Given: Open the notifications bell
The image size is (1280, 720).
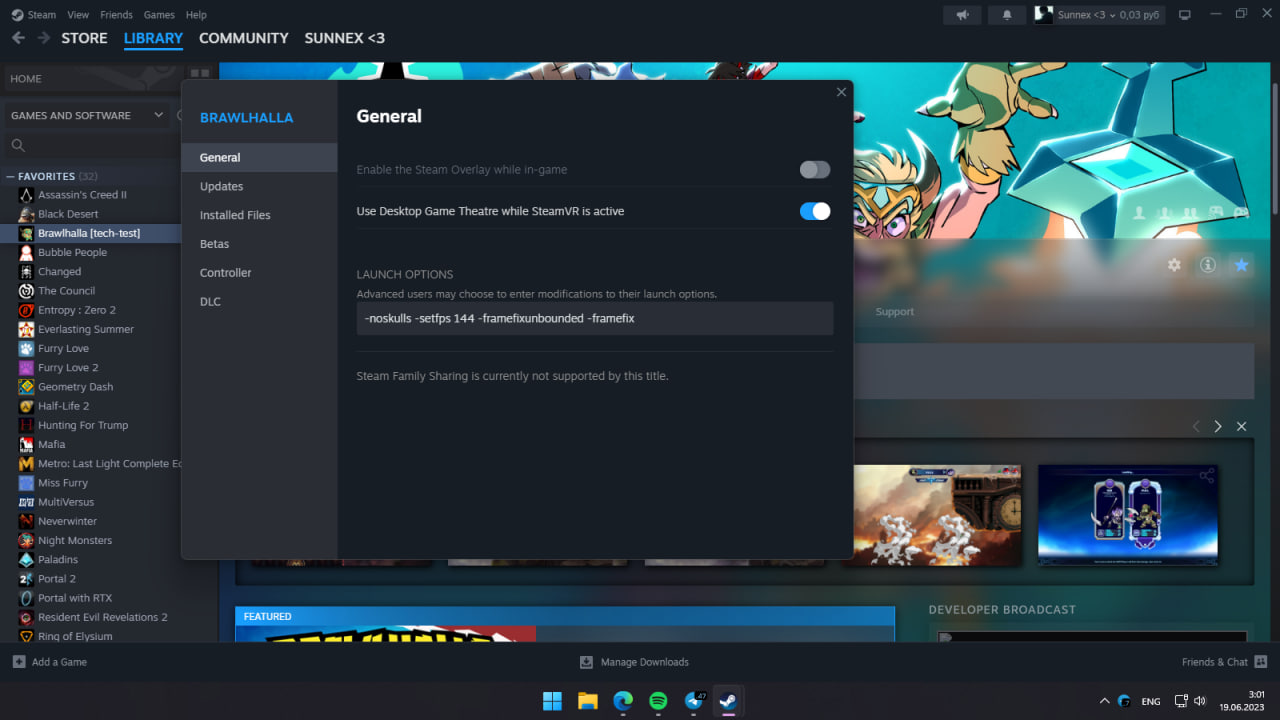Looking at the screenshot, I should point(1007,15).
